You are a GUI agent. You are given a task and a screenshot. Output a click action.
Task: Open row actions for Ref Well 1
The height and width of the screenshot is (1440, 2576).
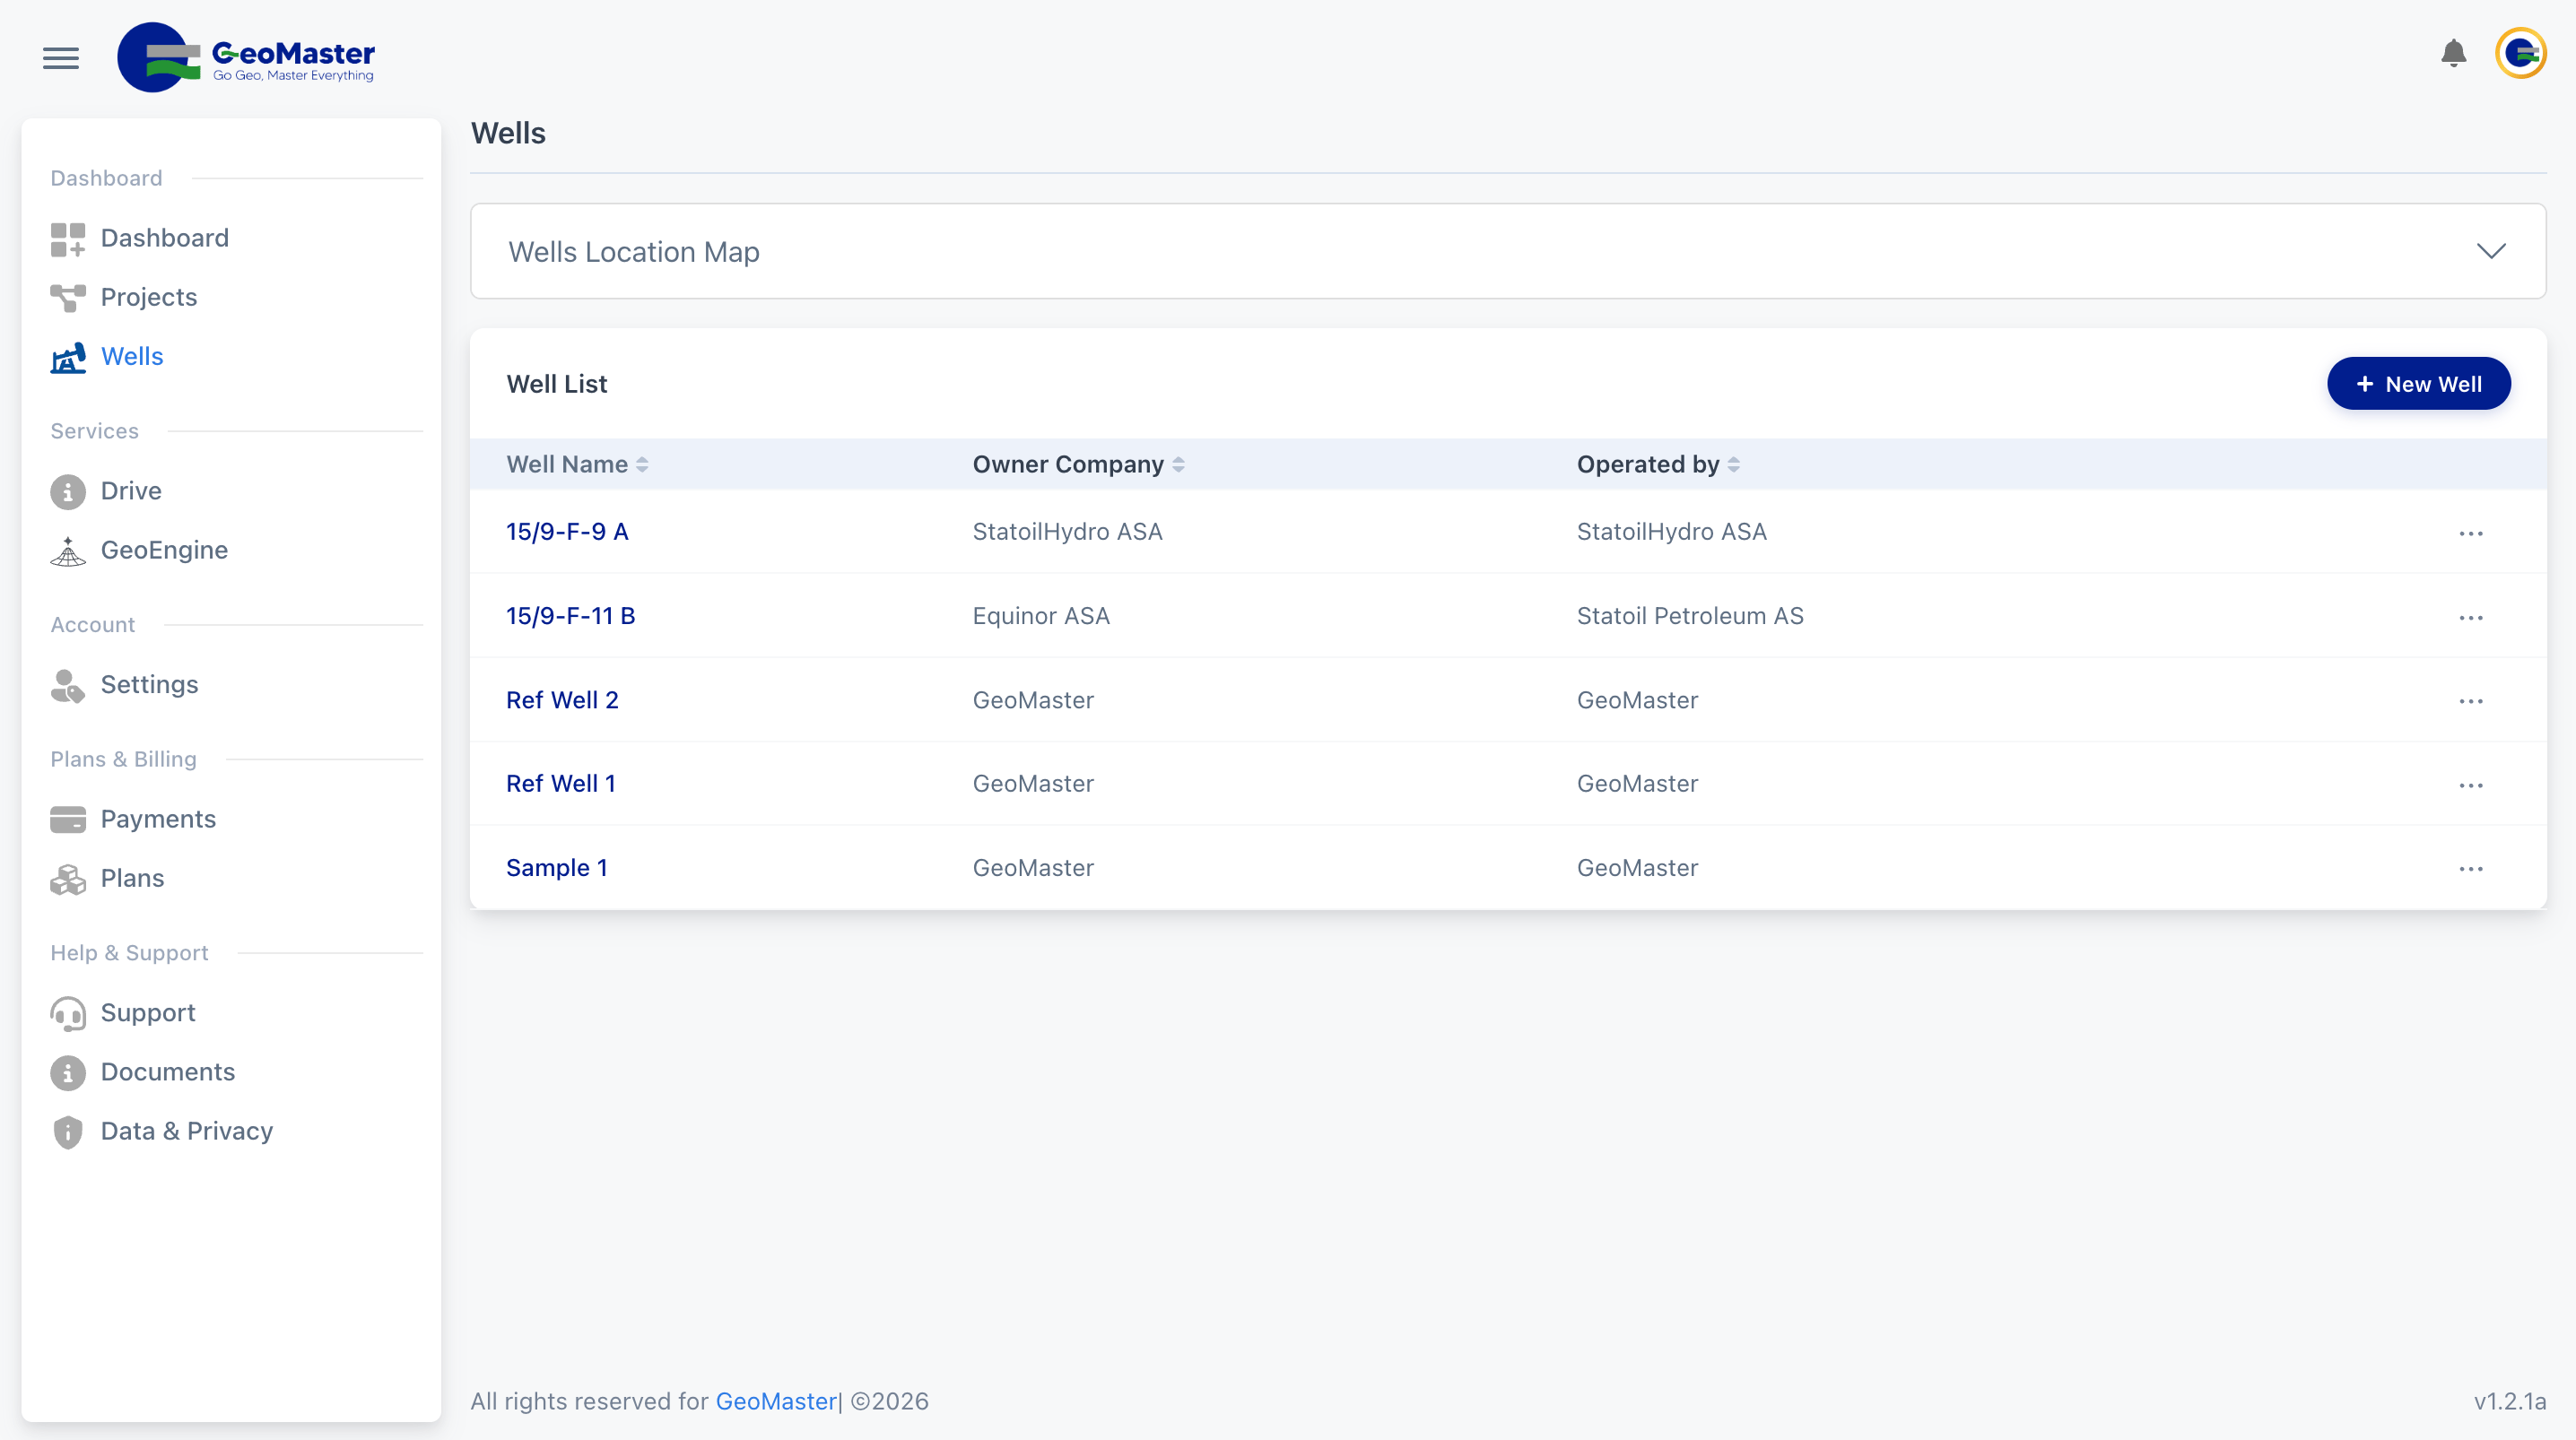click(2471, 785)
